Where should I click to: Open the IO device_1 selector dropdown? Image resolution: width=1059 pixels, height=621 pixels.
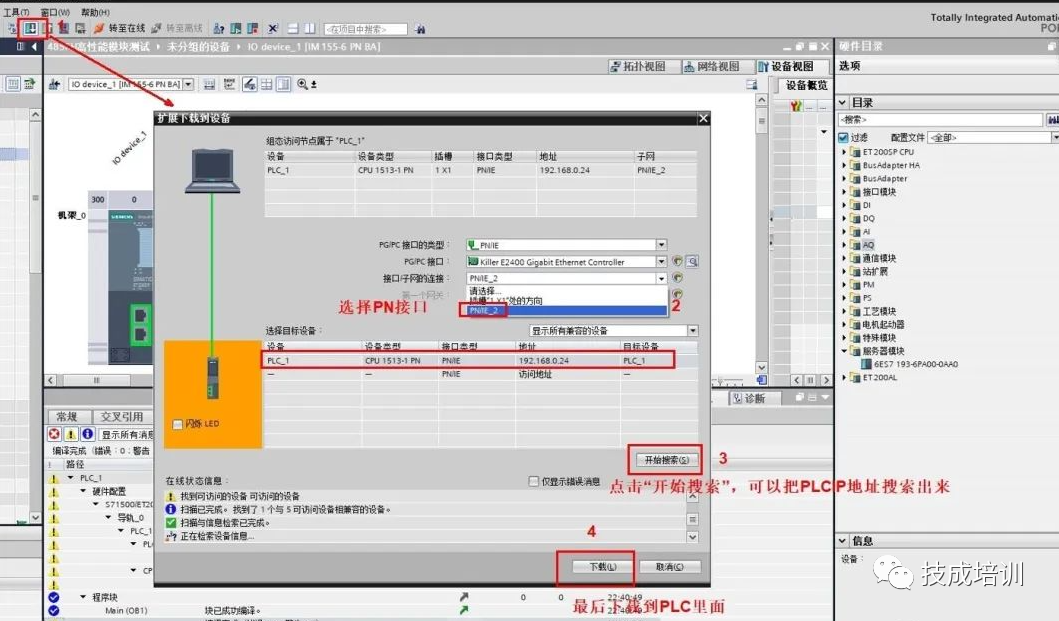188,84
